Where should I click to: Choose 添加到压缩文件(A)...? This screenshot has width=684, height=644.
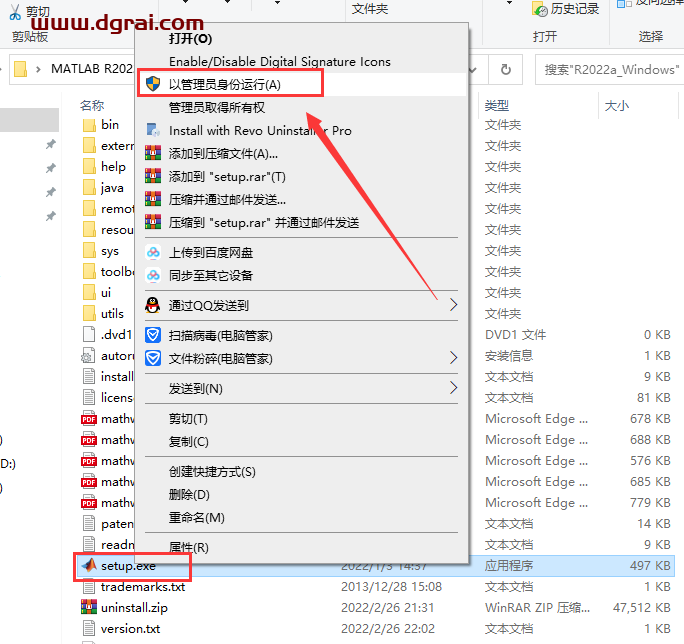(223, 154)
